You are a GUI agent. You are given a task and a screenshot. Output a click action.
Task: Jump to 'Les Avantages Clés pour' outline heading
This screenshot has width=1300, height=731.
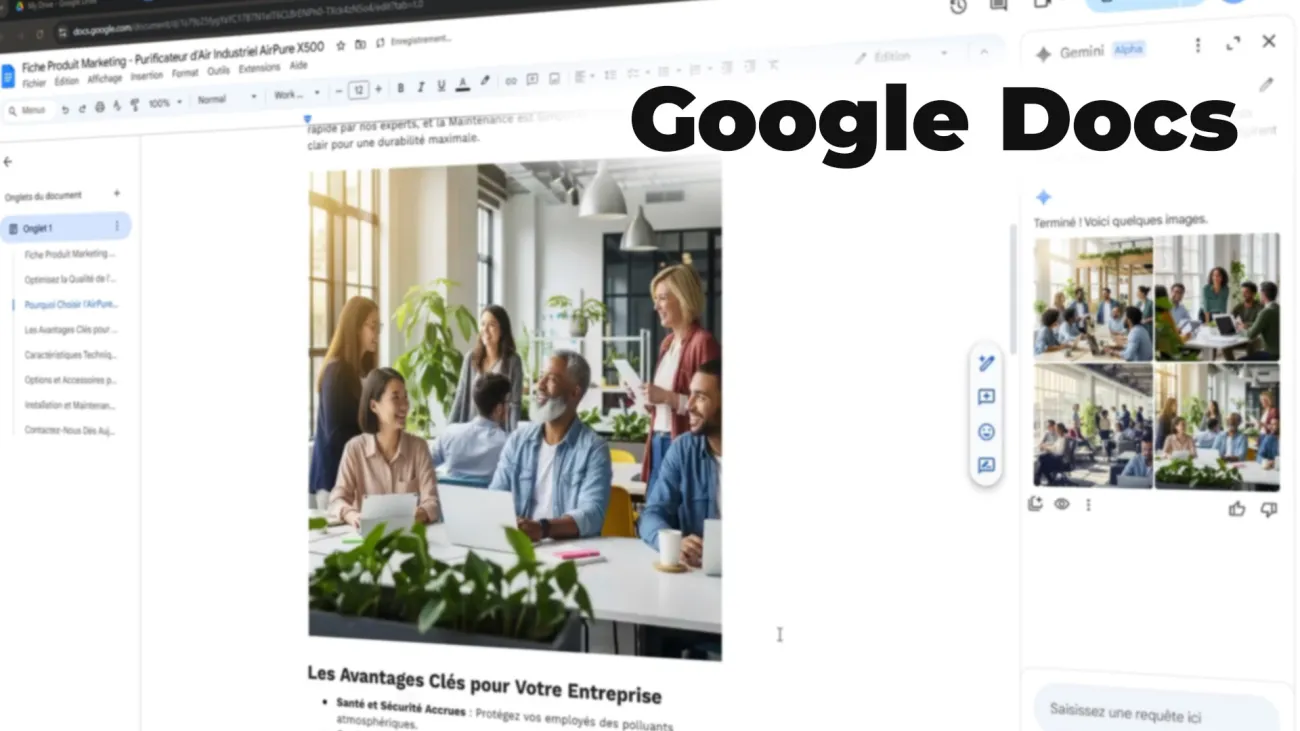coord(70,329)
